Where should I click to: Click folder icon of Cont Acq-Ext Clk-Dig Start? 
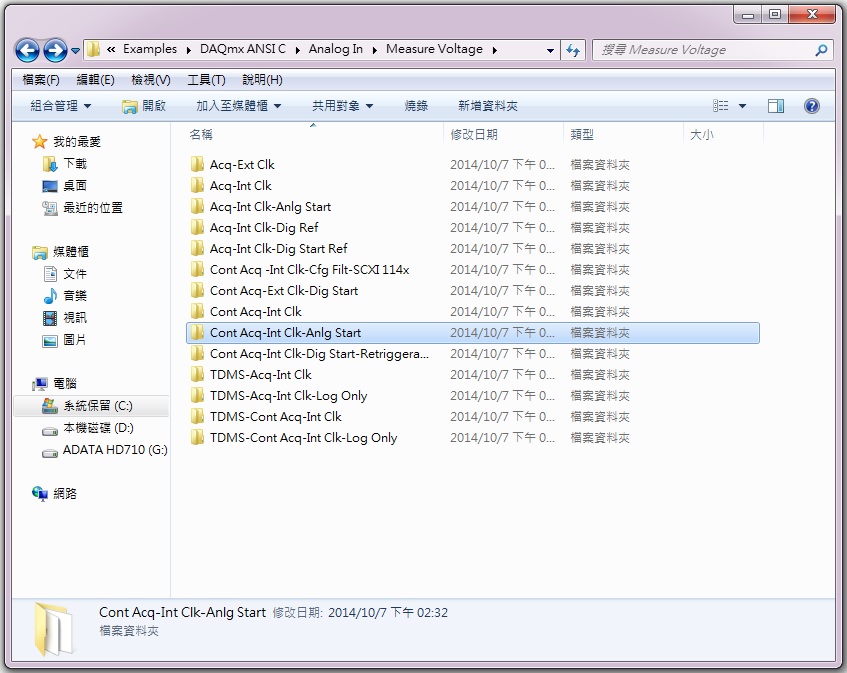click(x=198, y=291)
